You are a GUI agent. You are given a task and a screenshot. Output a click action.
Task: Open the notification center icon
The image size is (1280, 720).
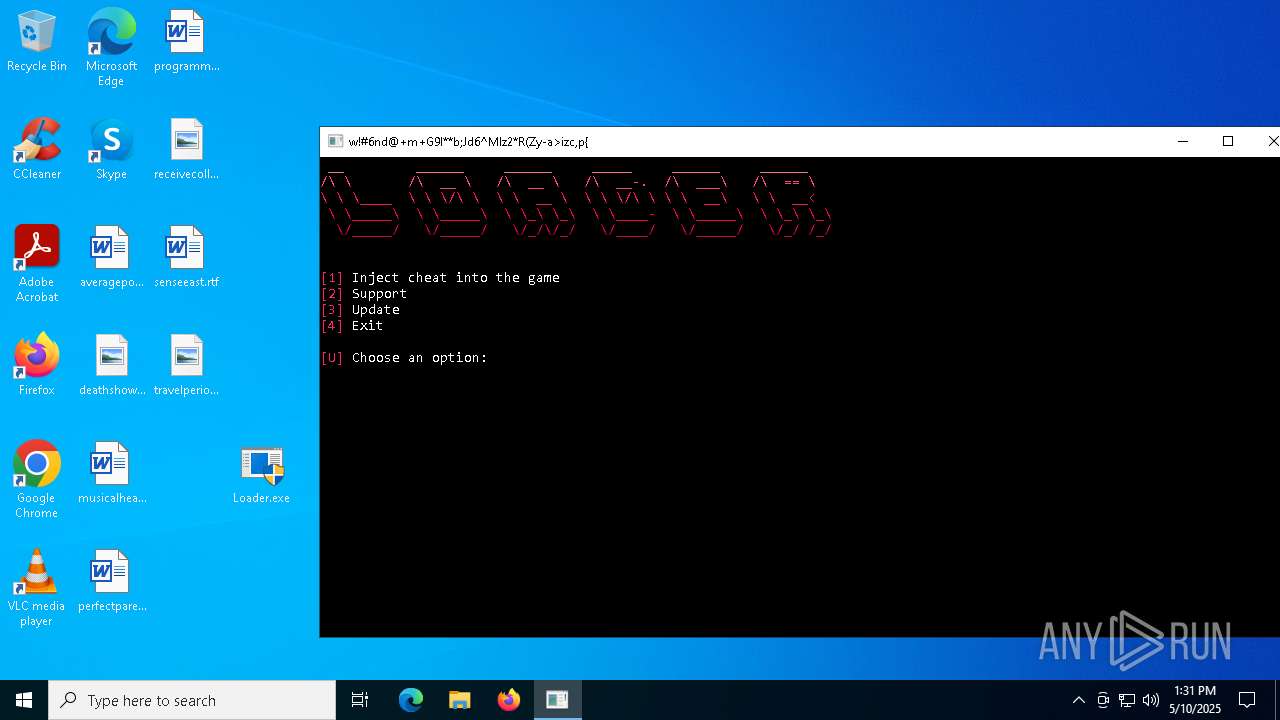pos(1247,700)
